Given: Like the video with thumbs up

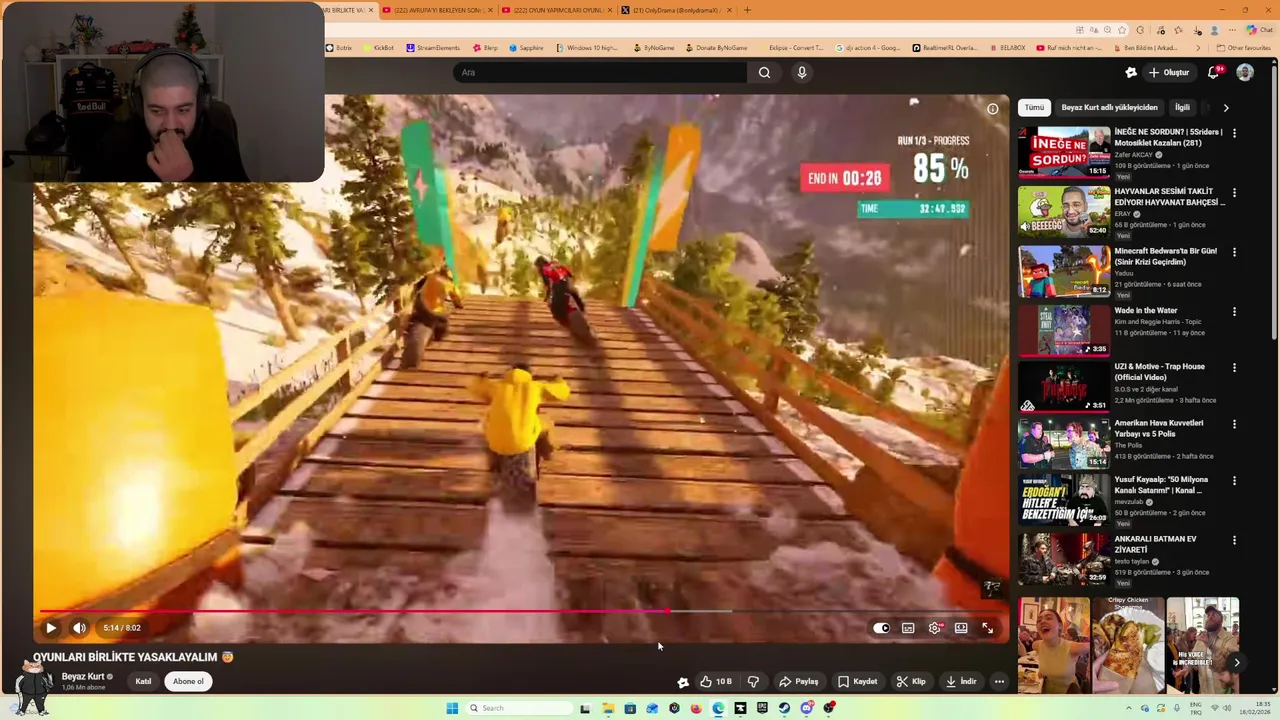Looking at the screenshot, I should 715,681.
